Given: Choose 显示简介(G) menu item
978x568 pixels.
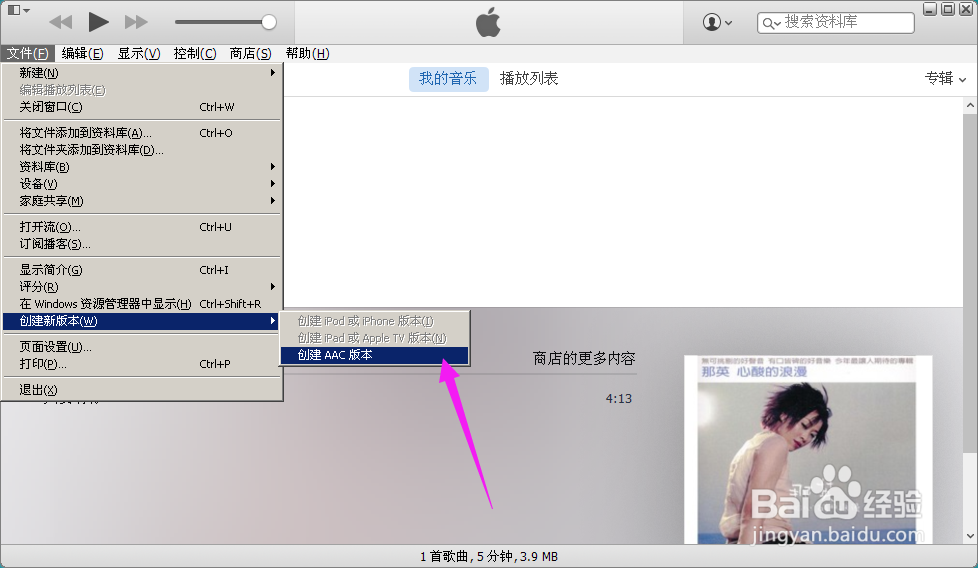Looking at the screenshot, I should (x=142, y=270).
